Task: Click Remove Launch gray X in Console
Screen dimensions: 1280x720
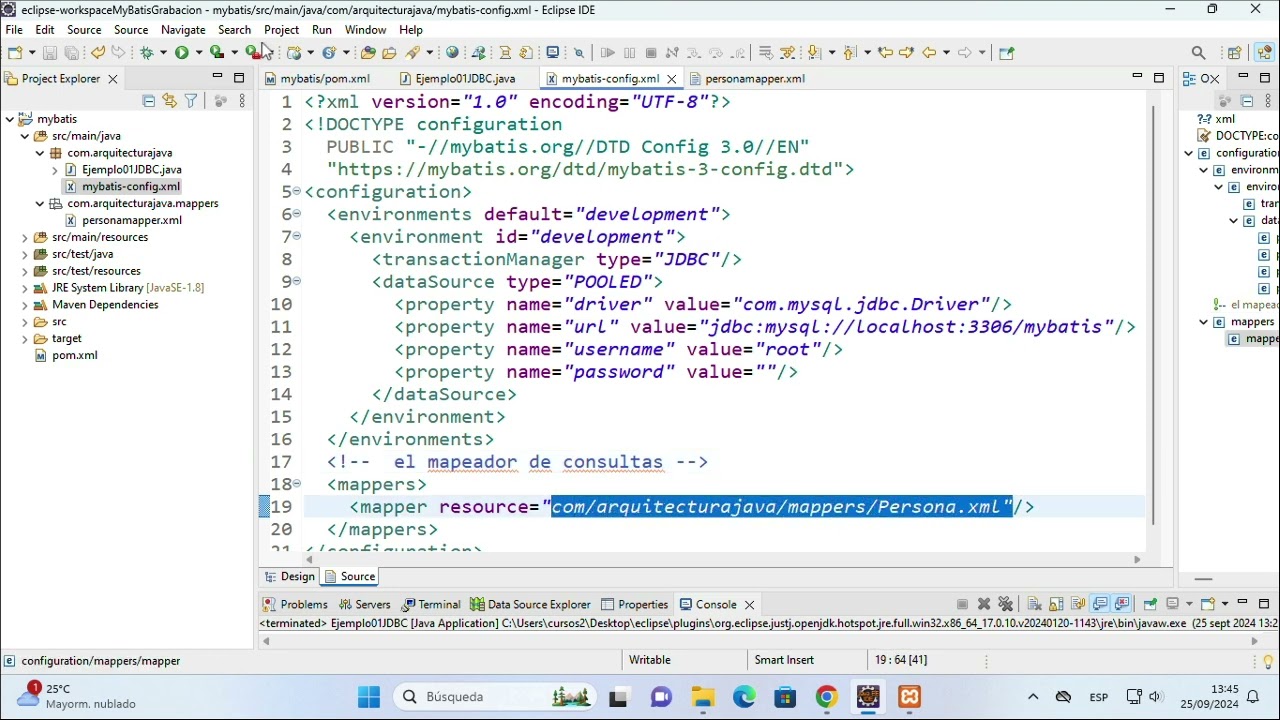Action: [x=984, y=604]
